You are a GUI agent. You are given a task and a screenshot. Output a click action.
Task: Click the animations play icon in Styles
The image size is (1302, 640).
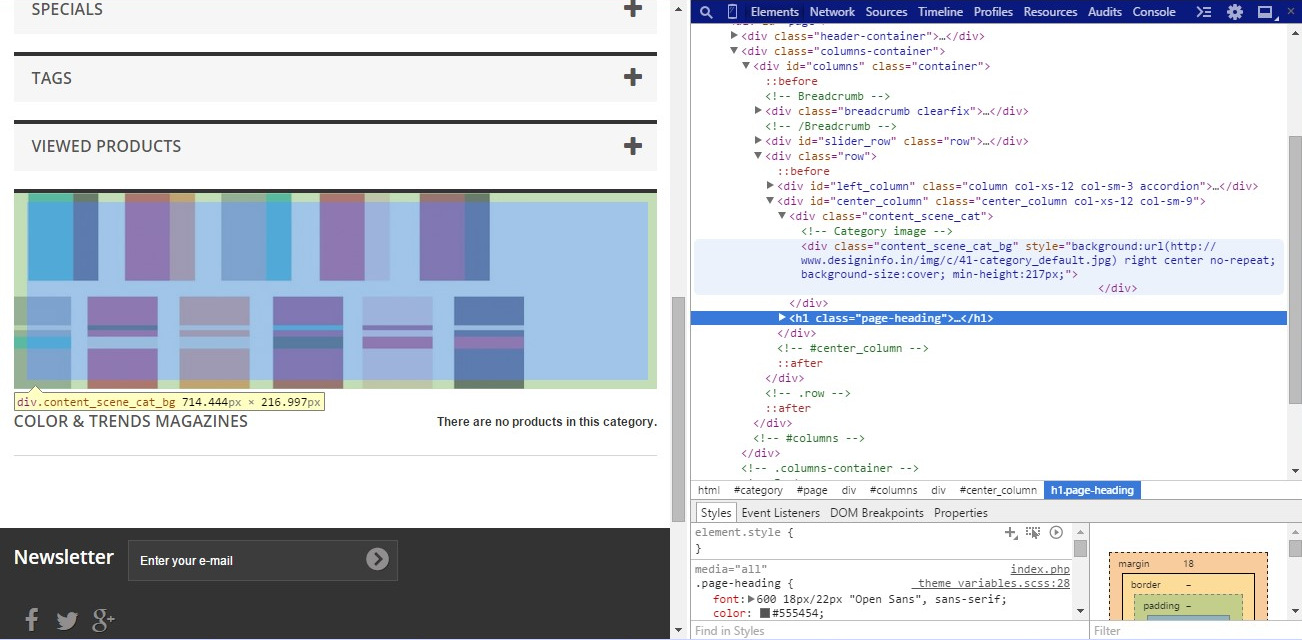pos(1056,533)
